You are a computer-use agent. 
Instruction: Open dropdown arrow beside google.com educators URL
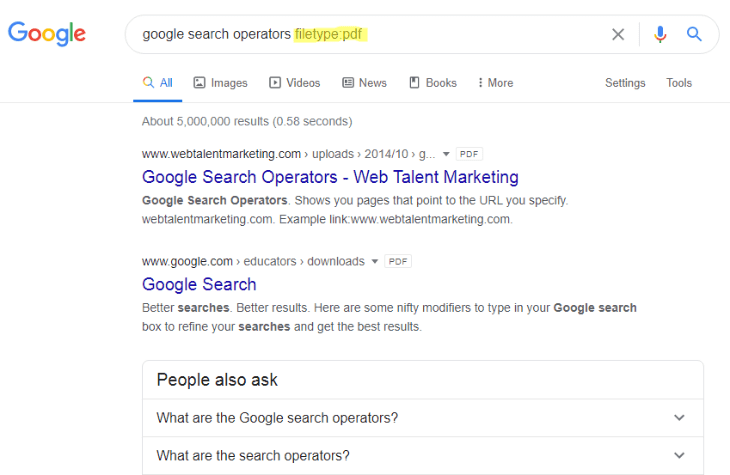tap(375, 261)
